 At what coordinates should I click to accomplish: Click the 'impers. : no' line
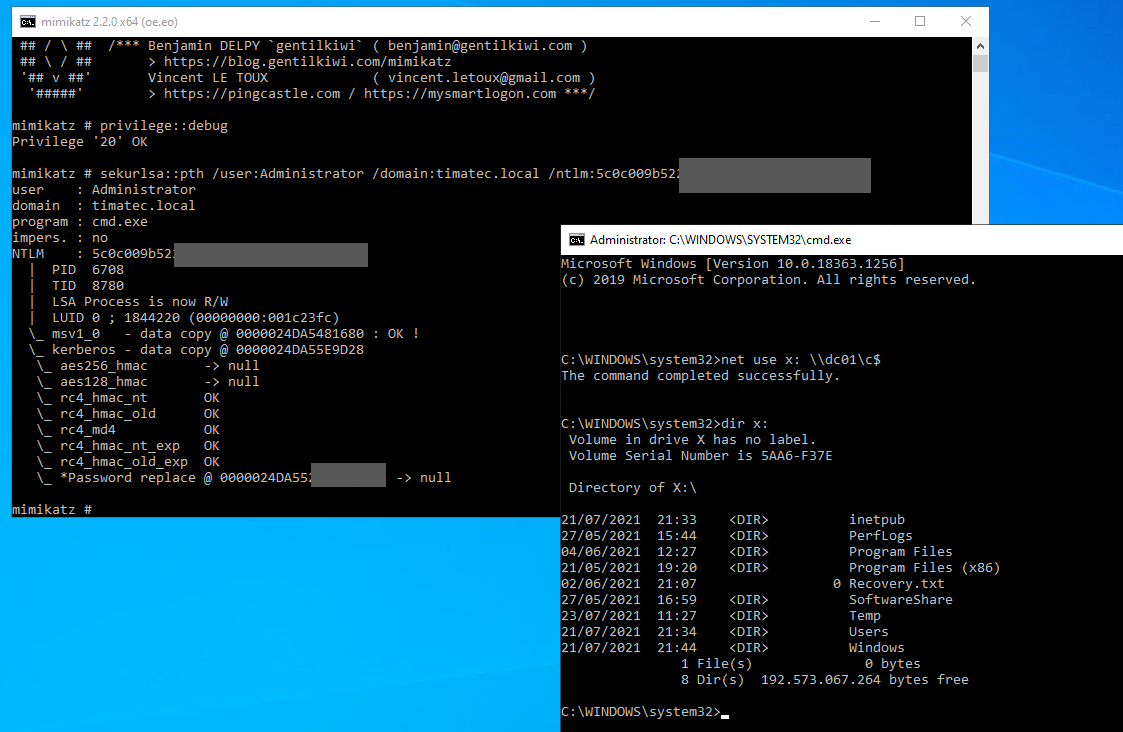point(60,238)
